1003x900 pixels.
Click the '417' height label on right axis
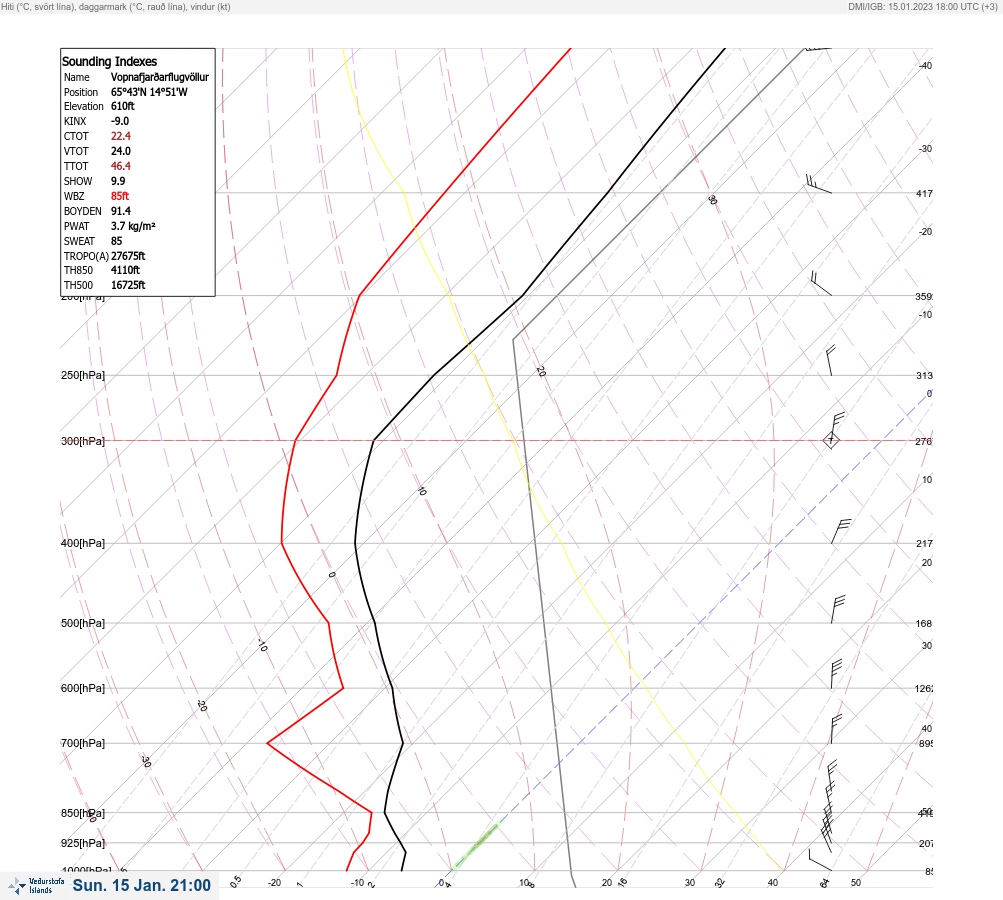924,193
